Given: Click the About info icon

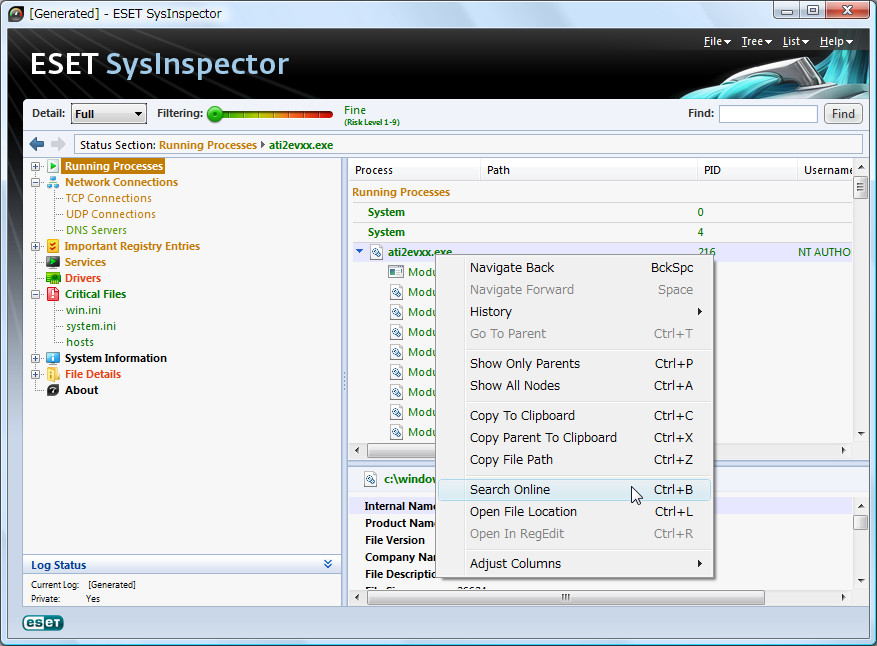Looking at the screenshot, I should [x=52, y=390].
